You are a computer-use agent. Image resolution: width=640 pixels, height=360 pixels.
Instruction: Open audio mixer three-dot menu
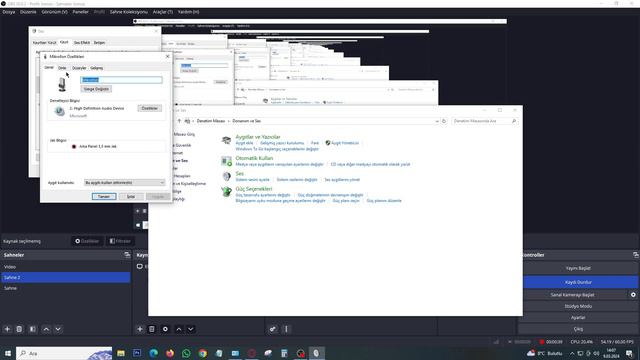(286, 329)
